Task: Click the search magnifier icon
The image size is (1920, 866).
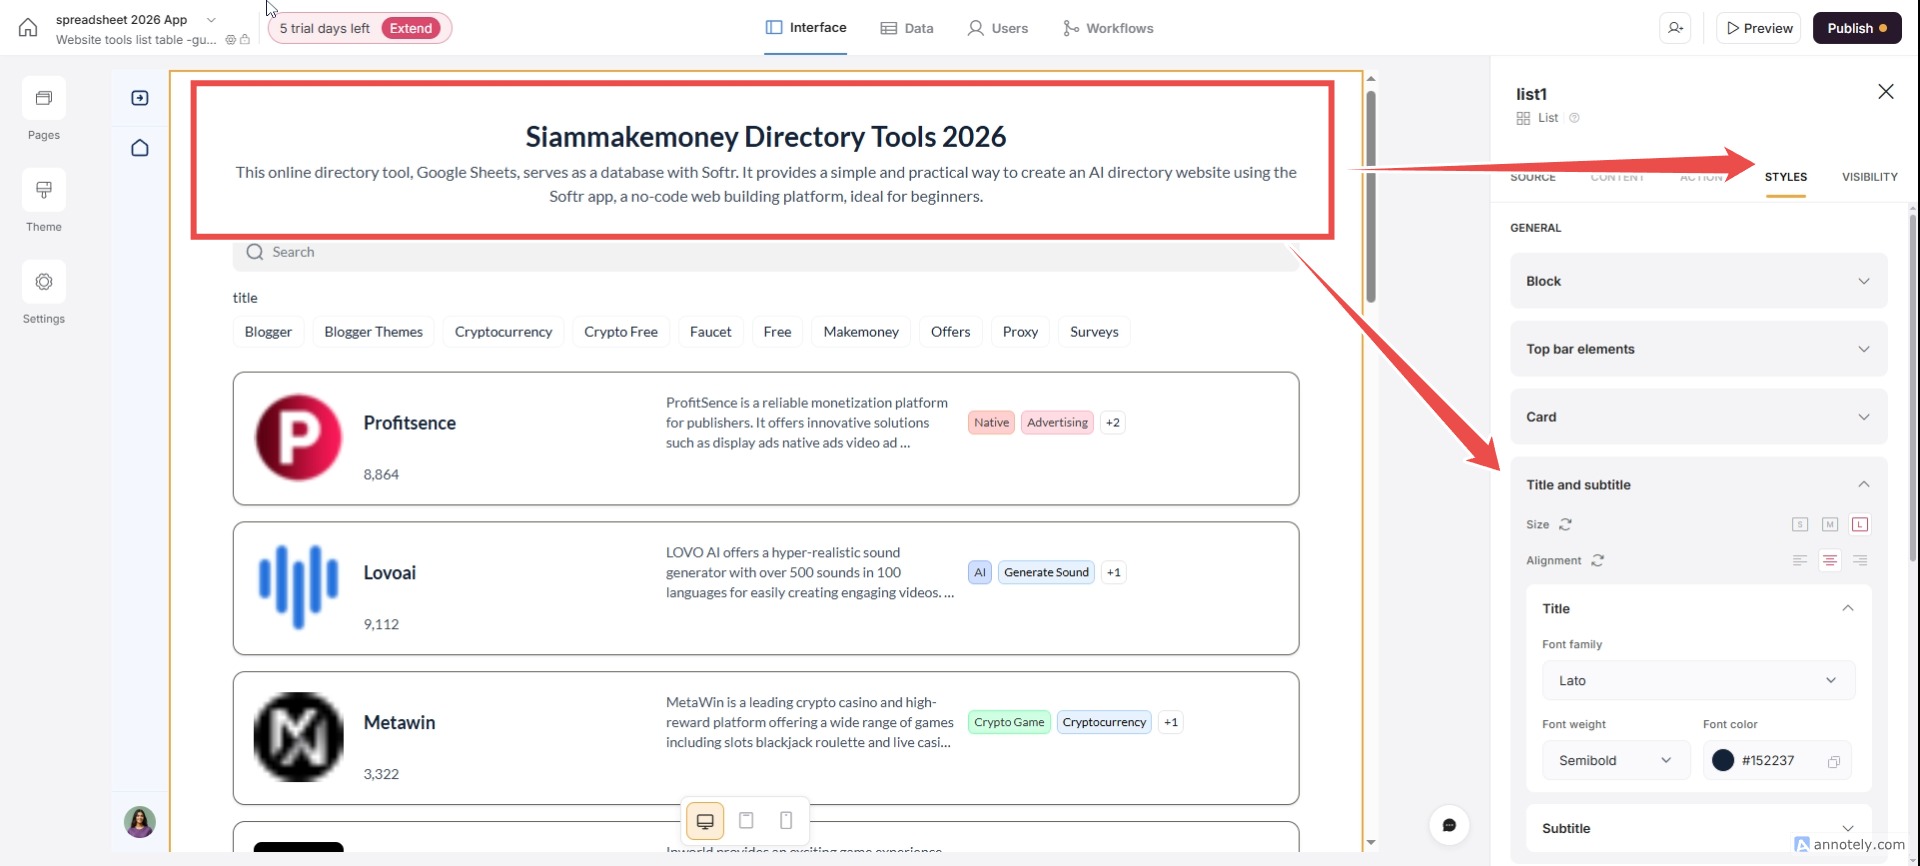Action: pos(255,252)
